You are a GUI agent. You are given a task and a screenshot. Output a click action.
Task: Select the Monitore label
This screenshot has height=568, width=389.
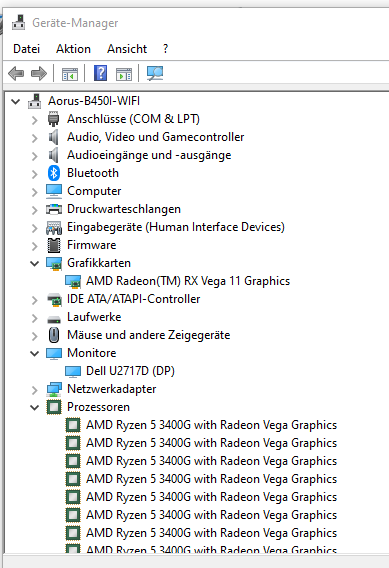pos(92,353)
